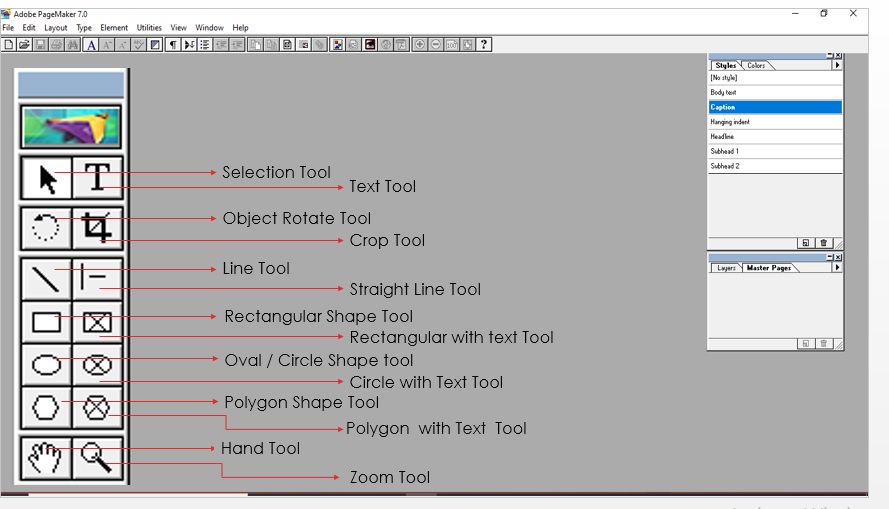Click the Print toolbar icon
Image resolution: width=889 pixels, height=509 pixels.
pyautogui.click(x=56, y=45)
